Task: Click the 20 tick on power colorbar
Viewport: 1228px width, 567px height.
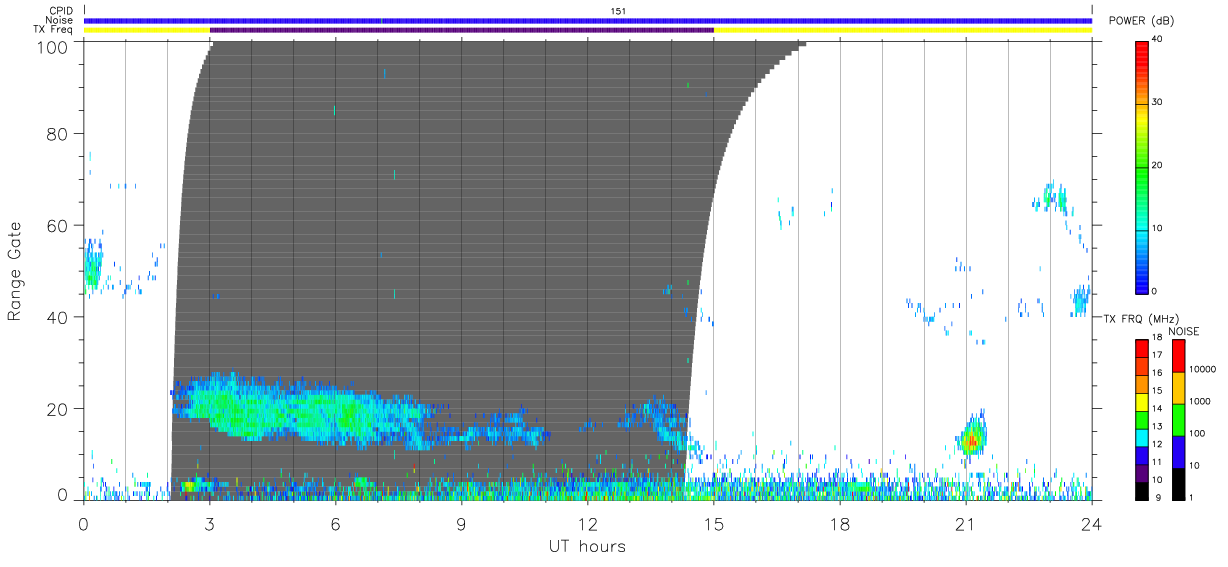Action: (x=1158, y=165)
